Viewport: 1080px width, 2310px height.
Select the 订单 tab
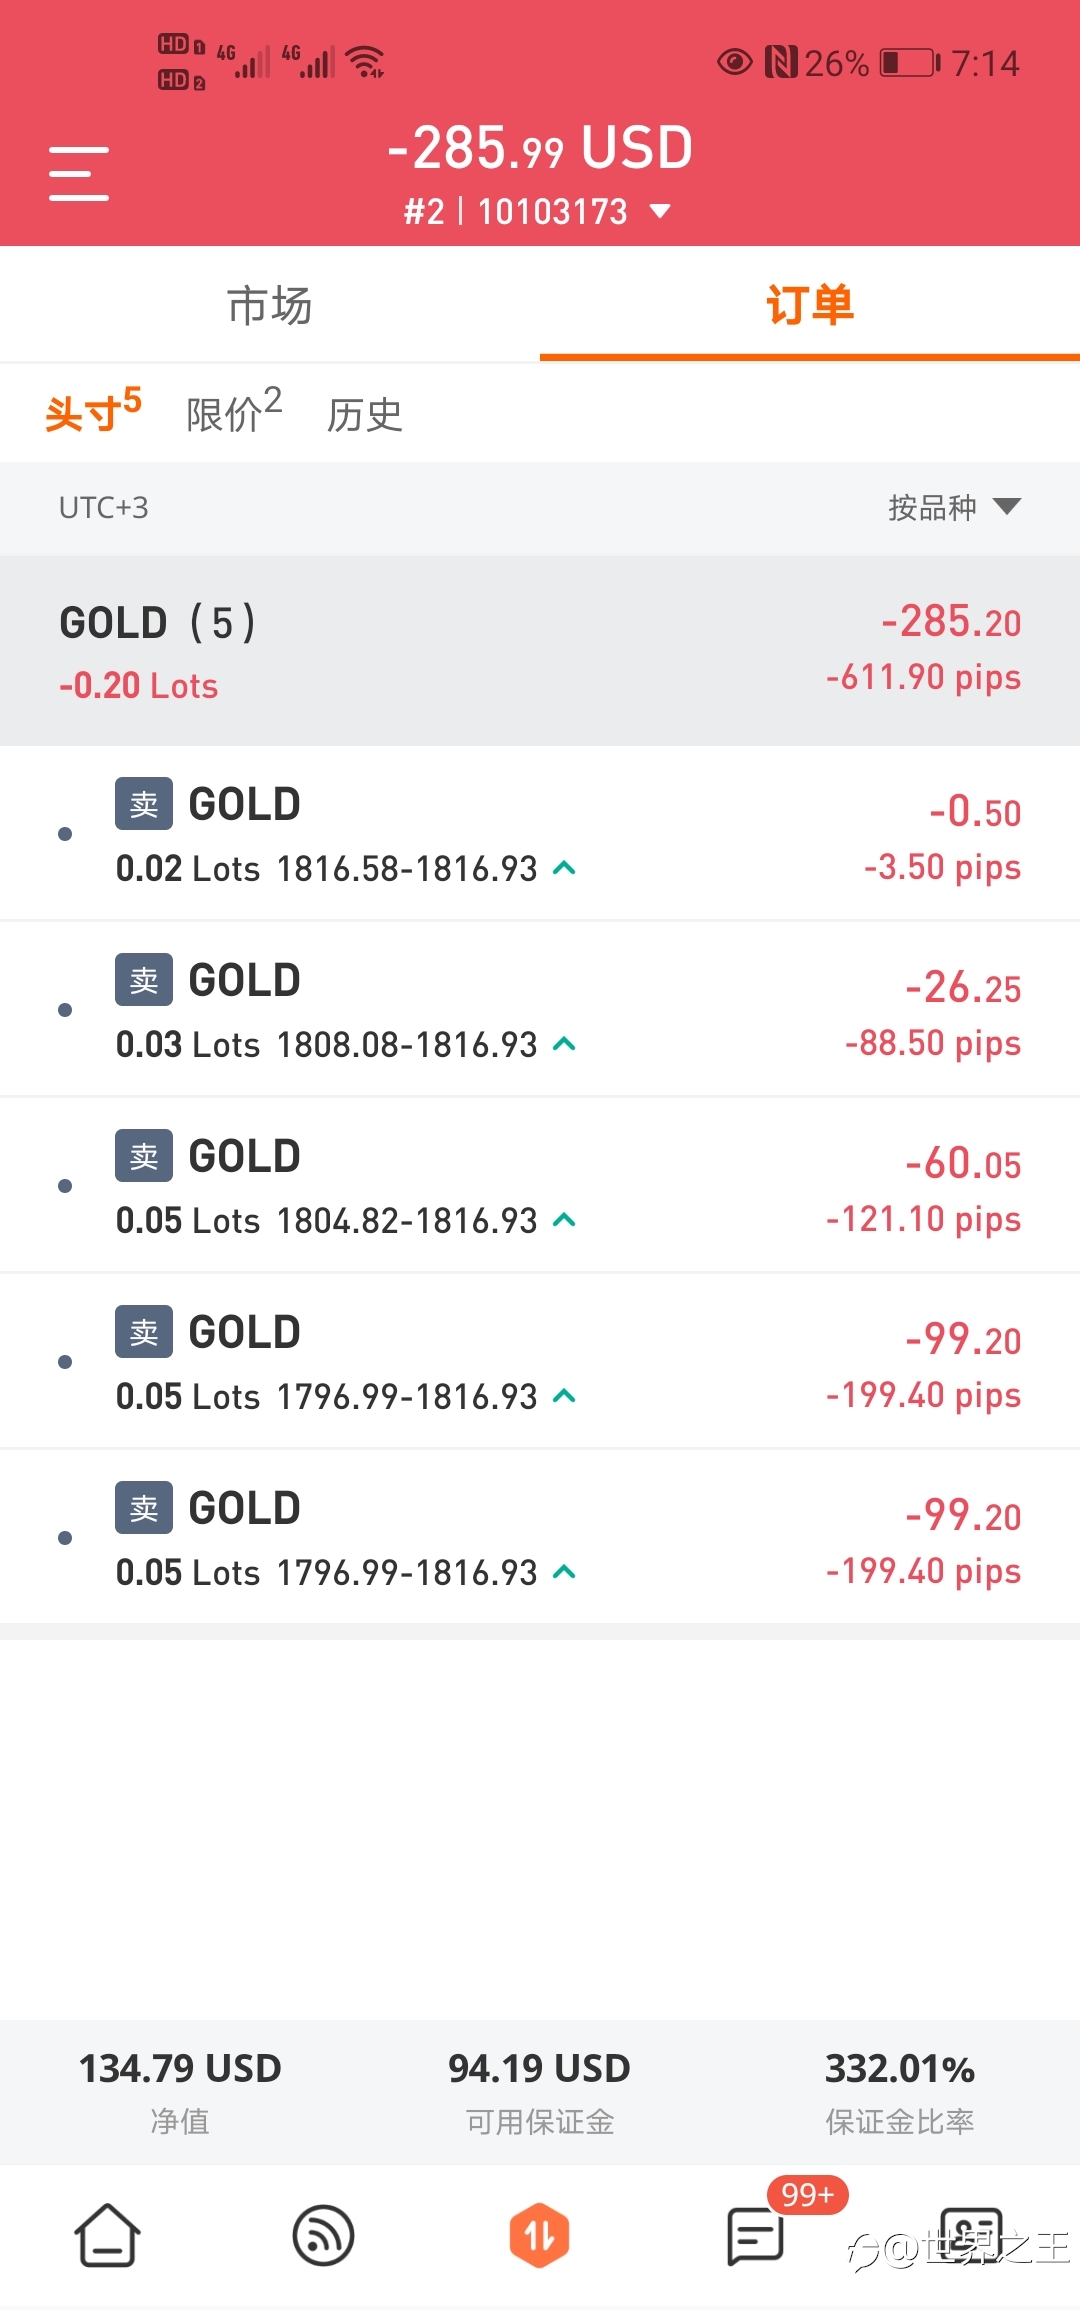coord(810,305)
